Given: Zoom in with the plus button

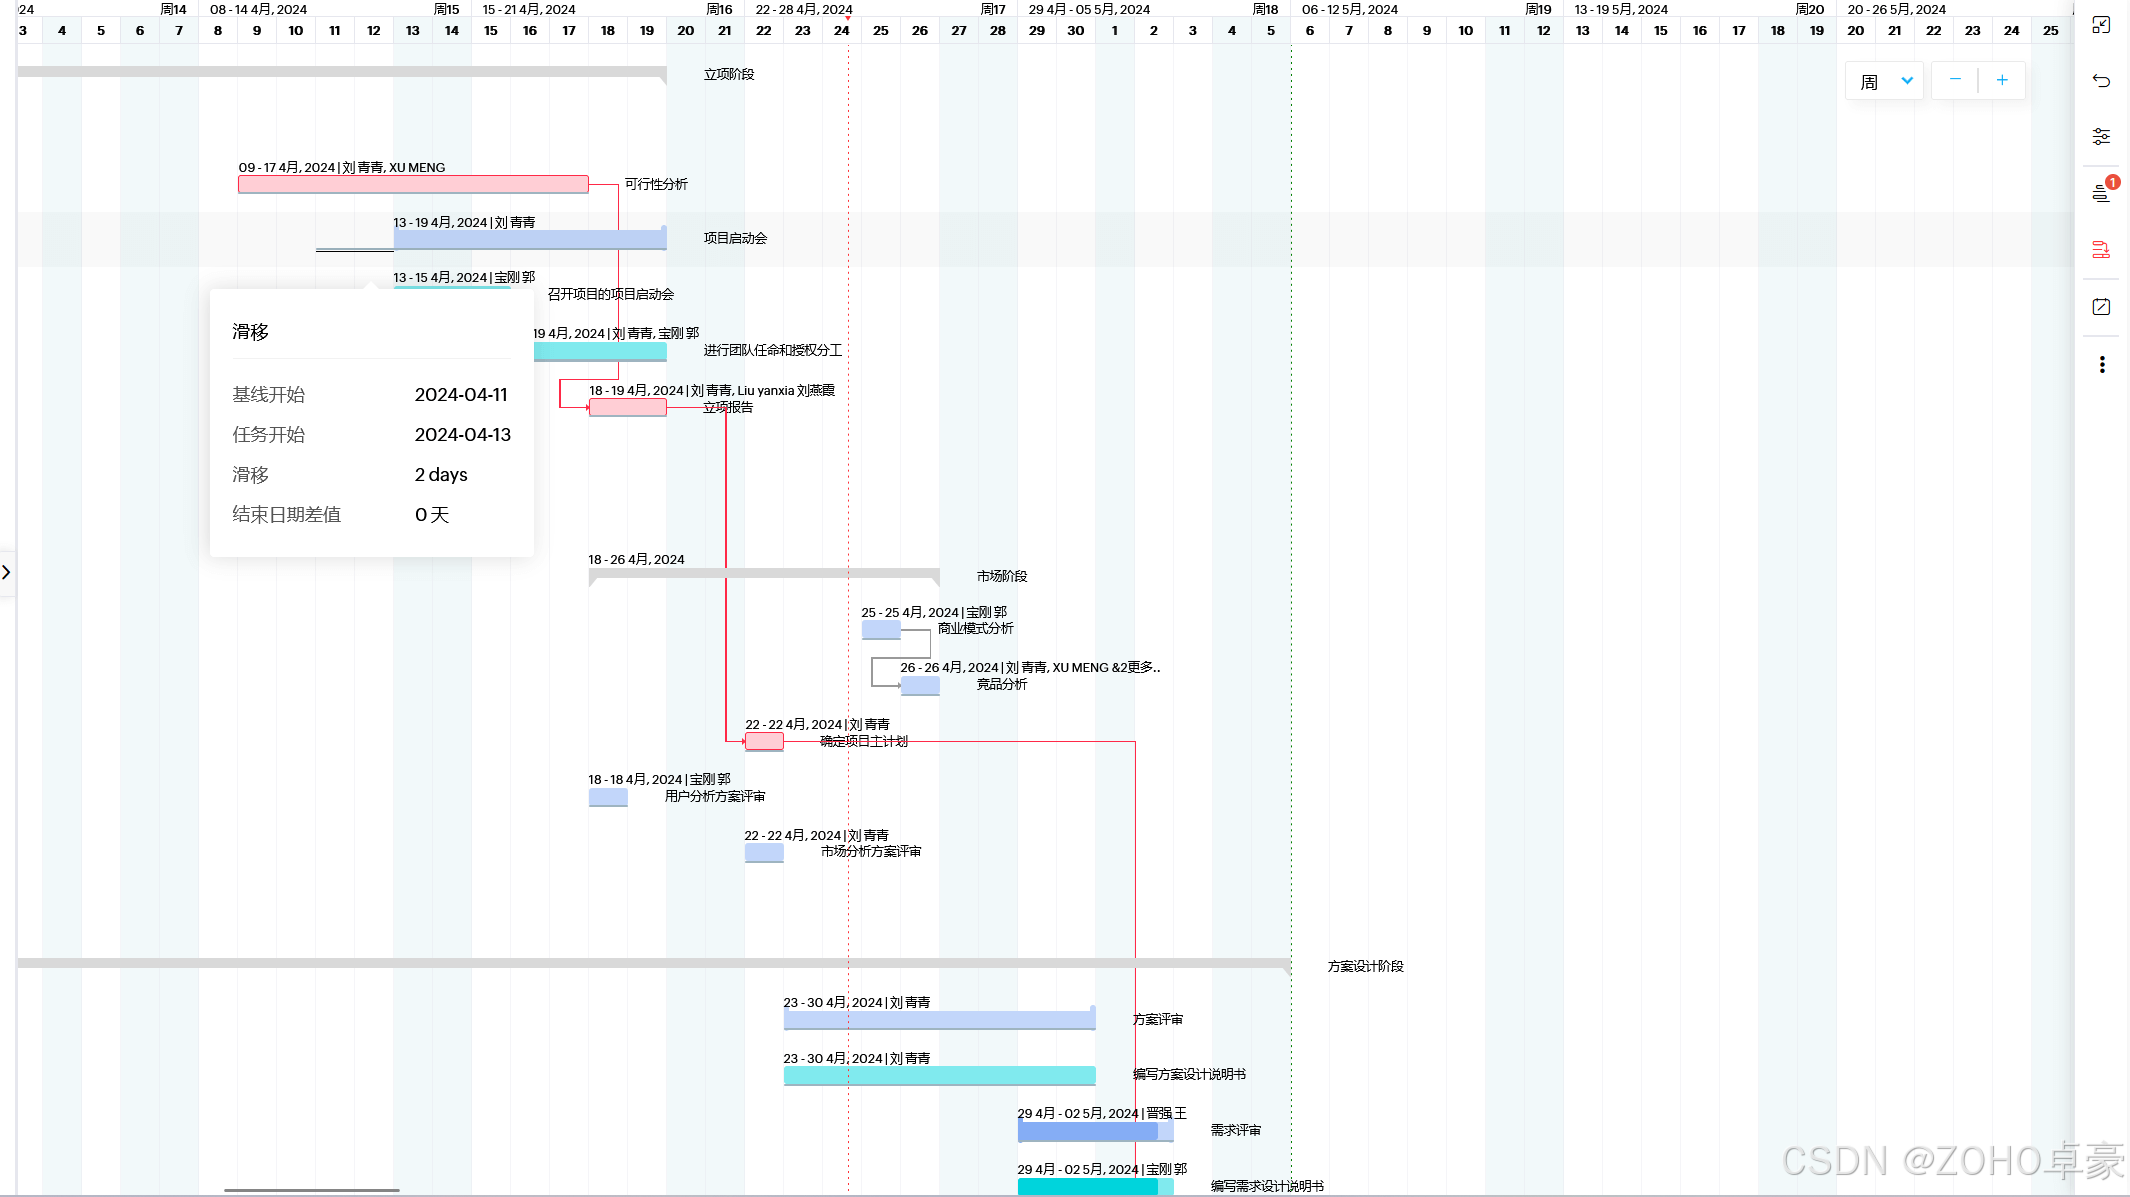Looking at the screenshot, I should (2002, 80).
